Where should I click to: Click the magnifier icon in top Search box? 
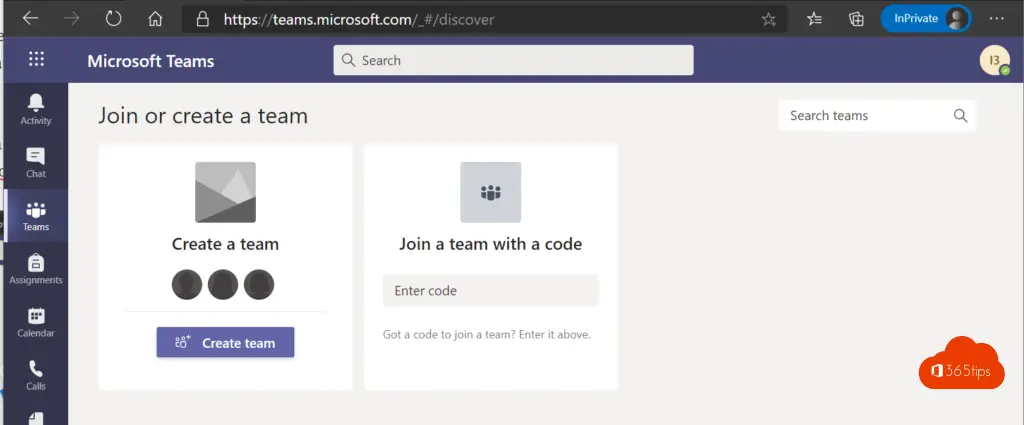(348, 60)
